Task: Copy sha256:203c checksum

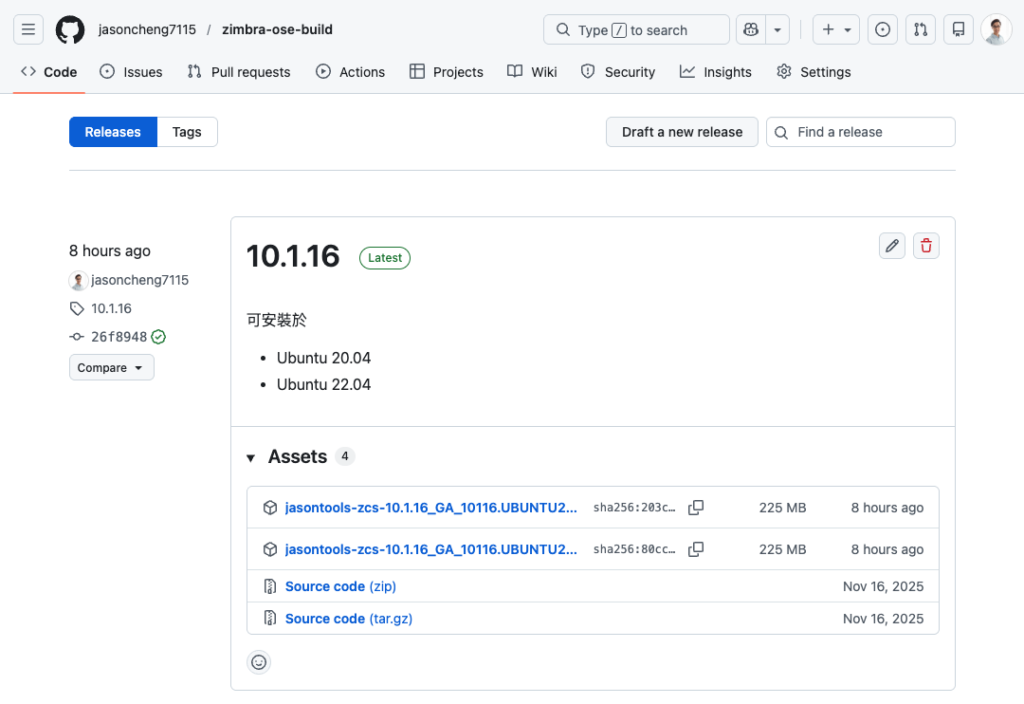Action: click(696, 507)
